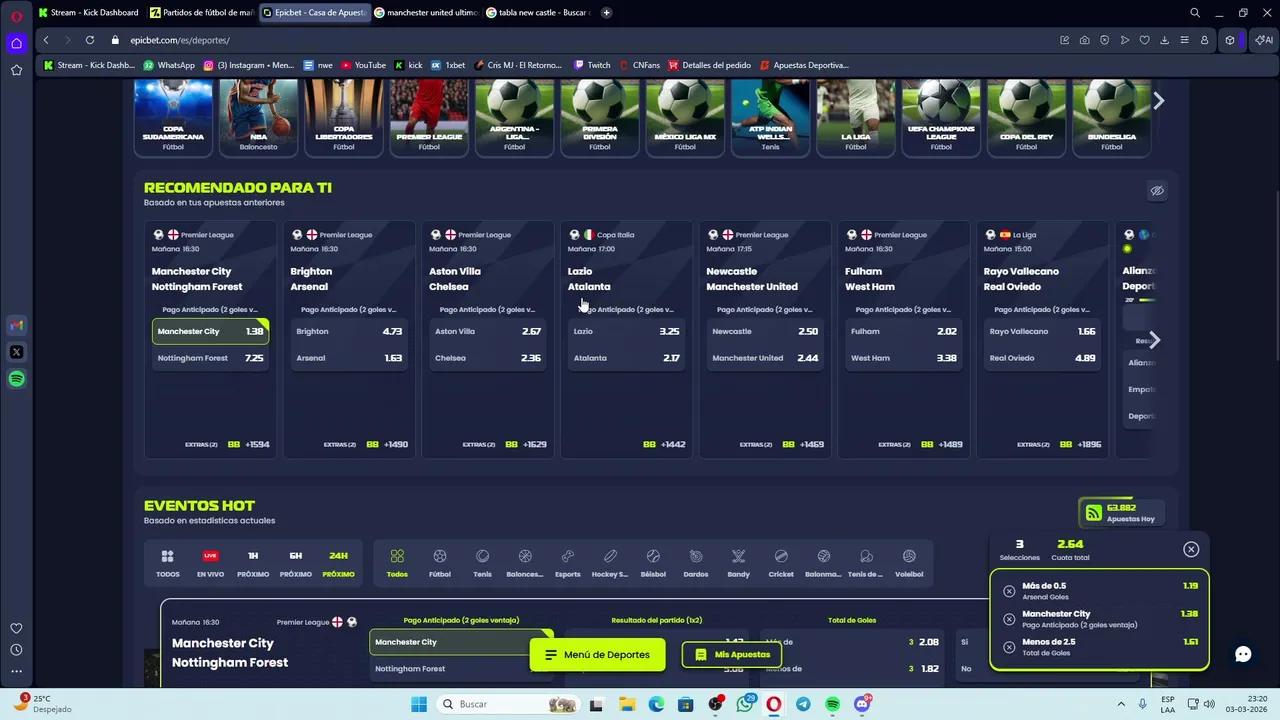Viewport: 1280px width, 720px height.
Task: Hide the Recomendado para ti section
Action: (1157, 191)
